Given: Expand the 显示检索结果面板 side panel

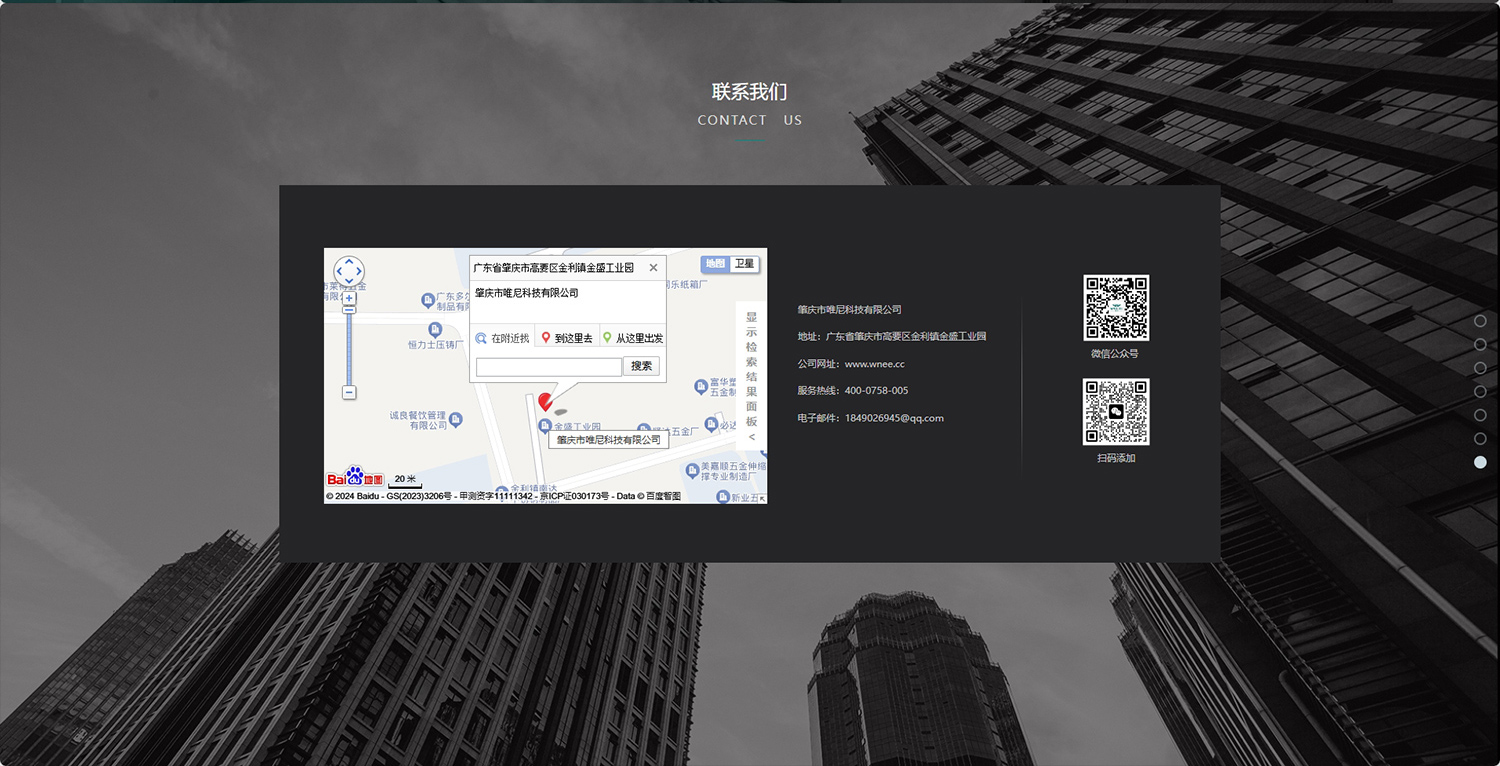Looking at the screenshot, I should (x=751, y=375).
